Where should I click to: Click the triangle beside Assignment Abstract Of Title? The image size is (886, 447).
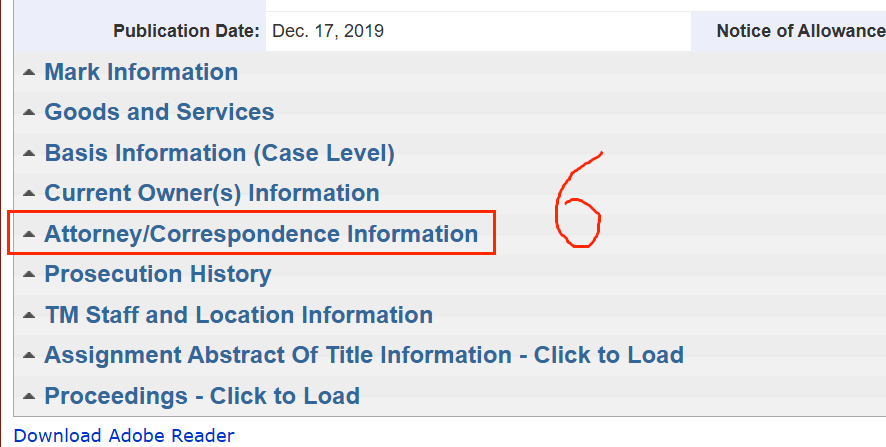[29, 355]
